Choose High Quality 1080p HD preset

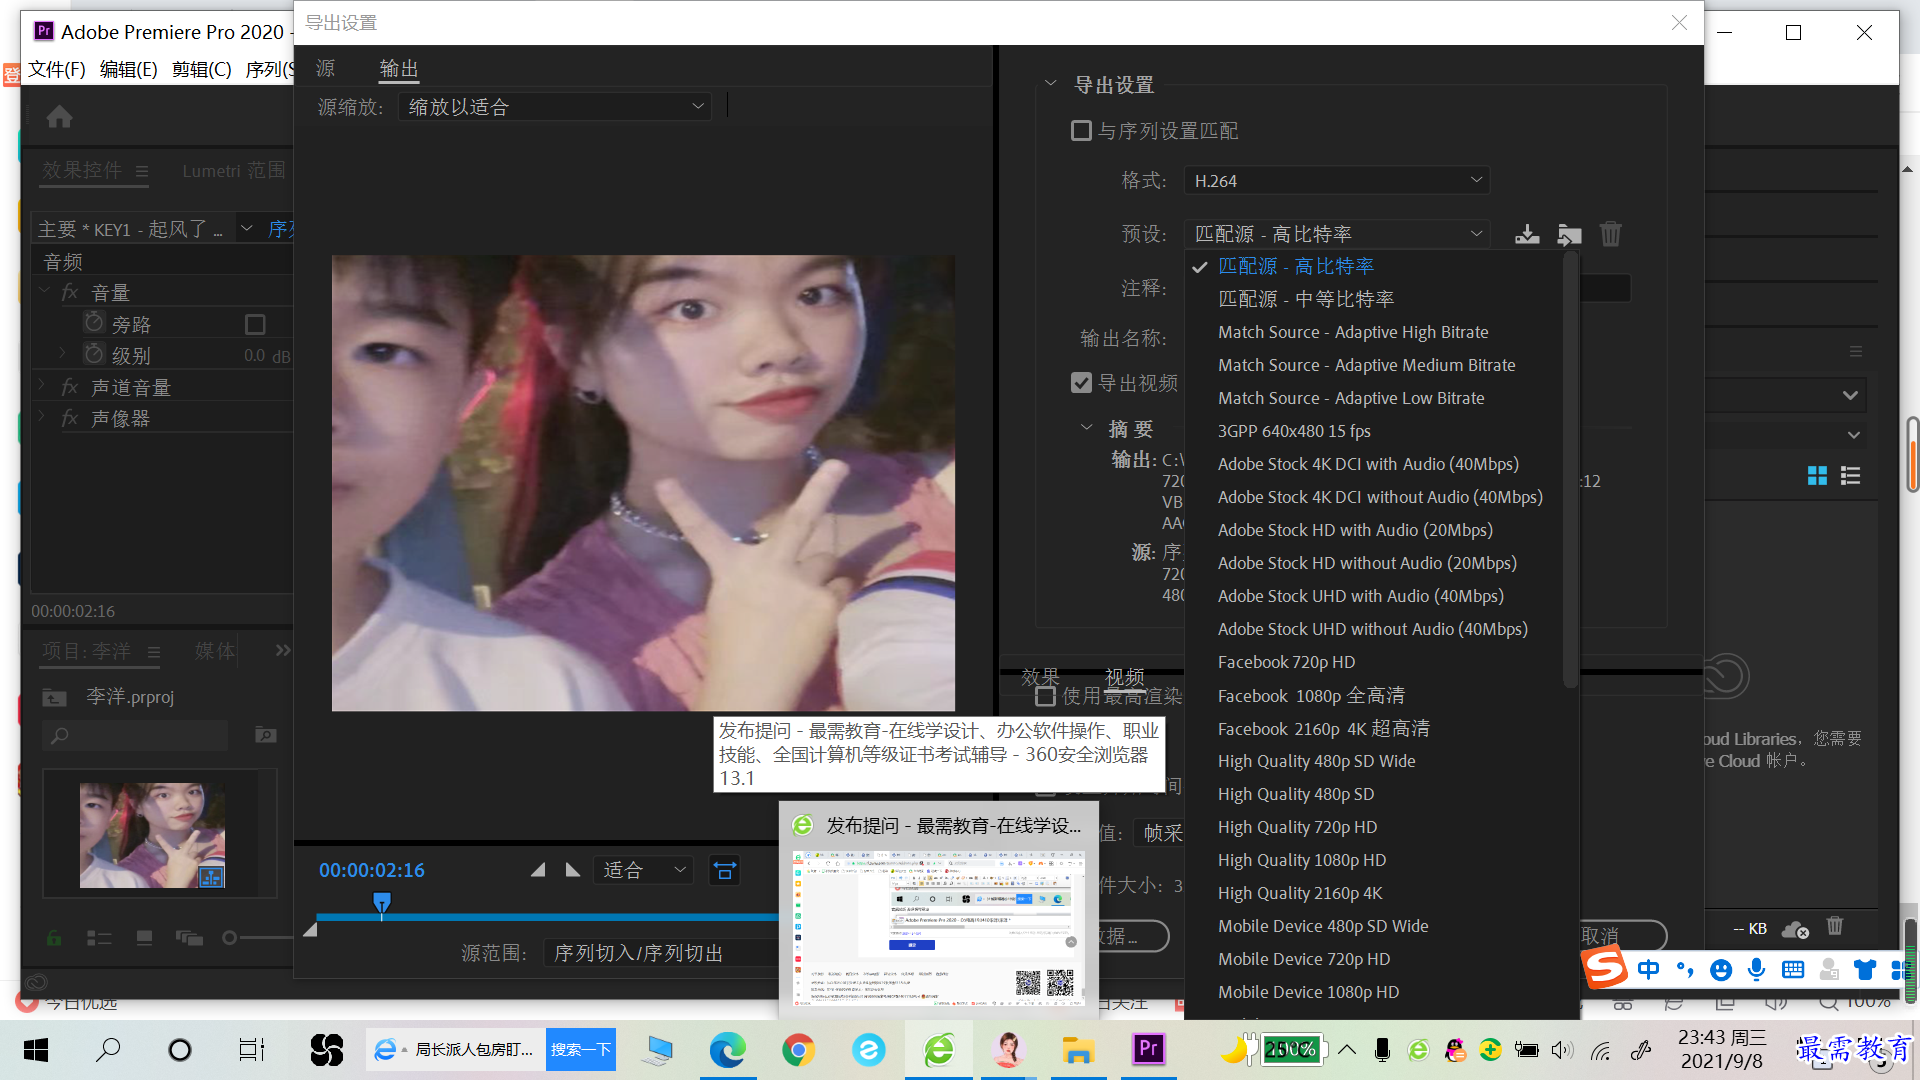[1302, 860]
